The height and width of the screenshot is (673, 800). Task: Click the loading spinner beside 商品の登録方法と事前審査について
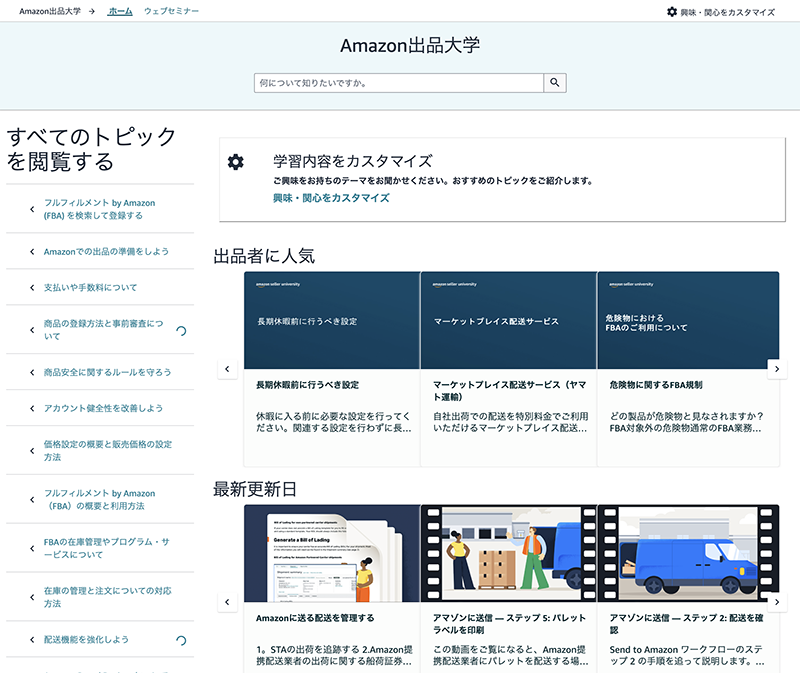click(181, 331)
